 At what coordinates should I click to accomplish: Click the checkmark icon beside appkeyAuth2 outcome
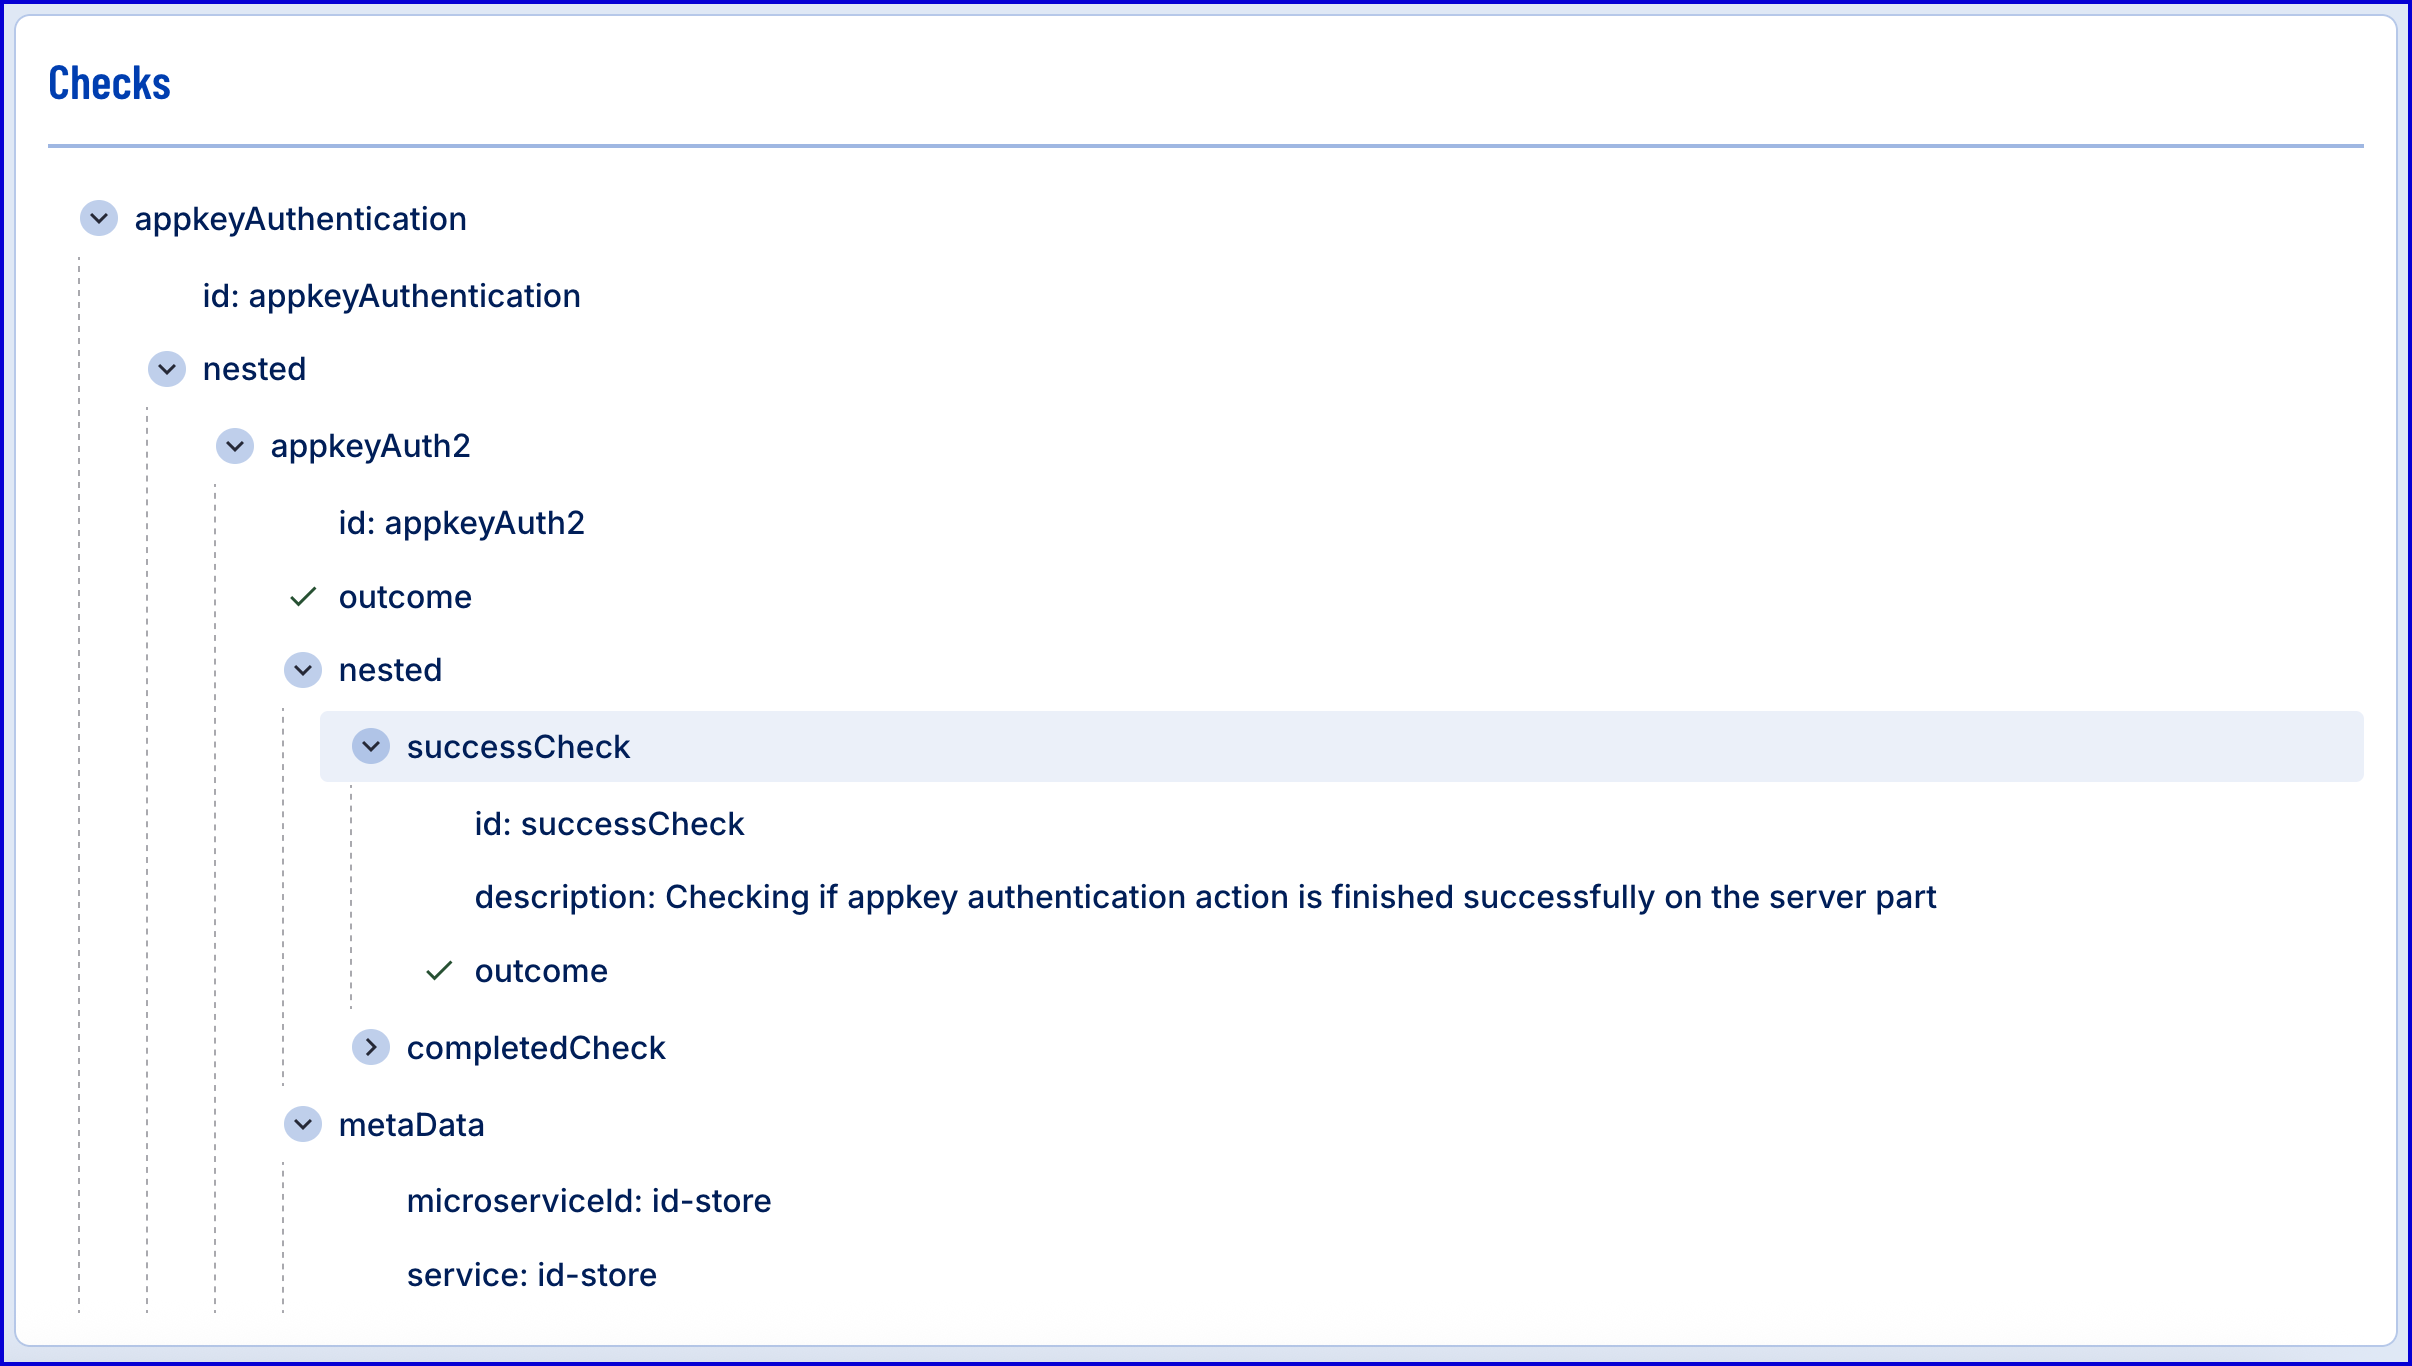(303, 597)
